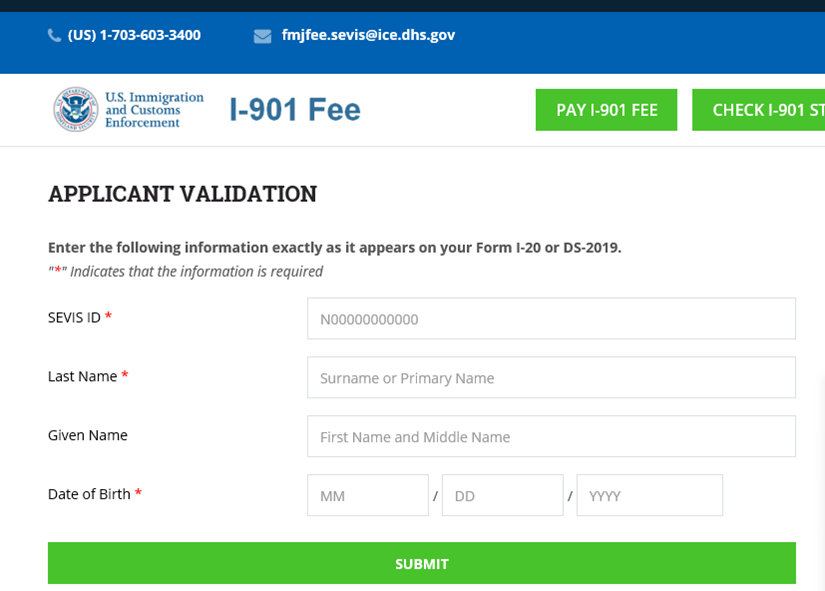
Task: Open the PAY I-901 FEE tab
Action: [606, 109]
